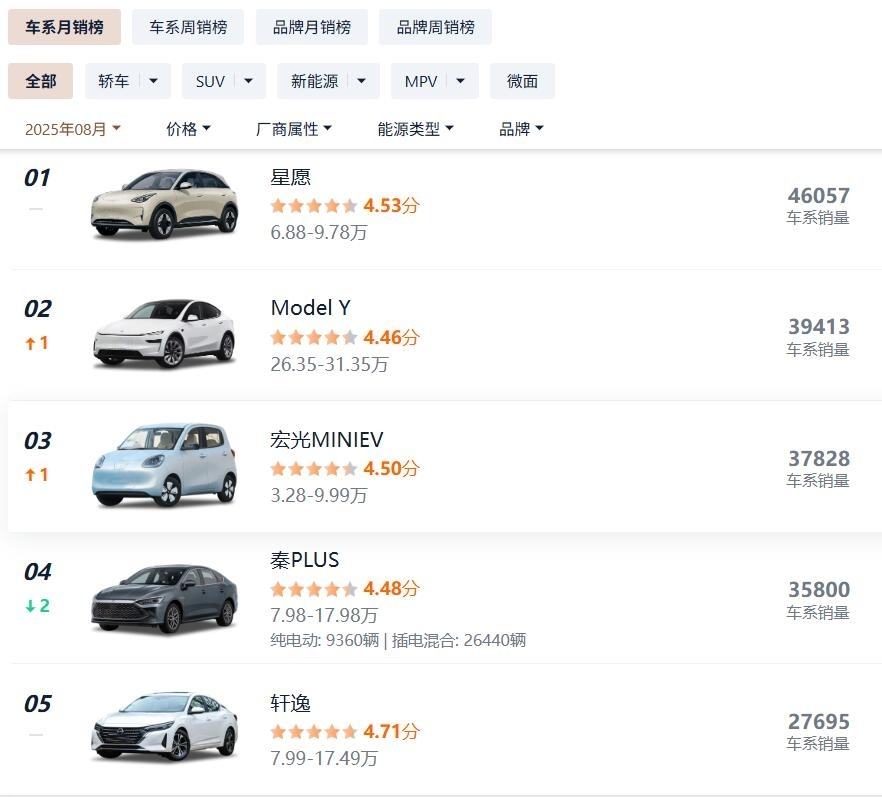
Task: Click the 轩逸 car thumbnail
Action: (x=164, y=727)
